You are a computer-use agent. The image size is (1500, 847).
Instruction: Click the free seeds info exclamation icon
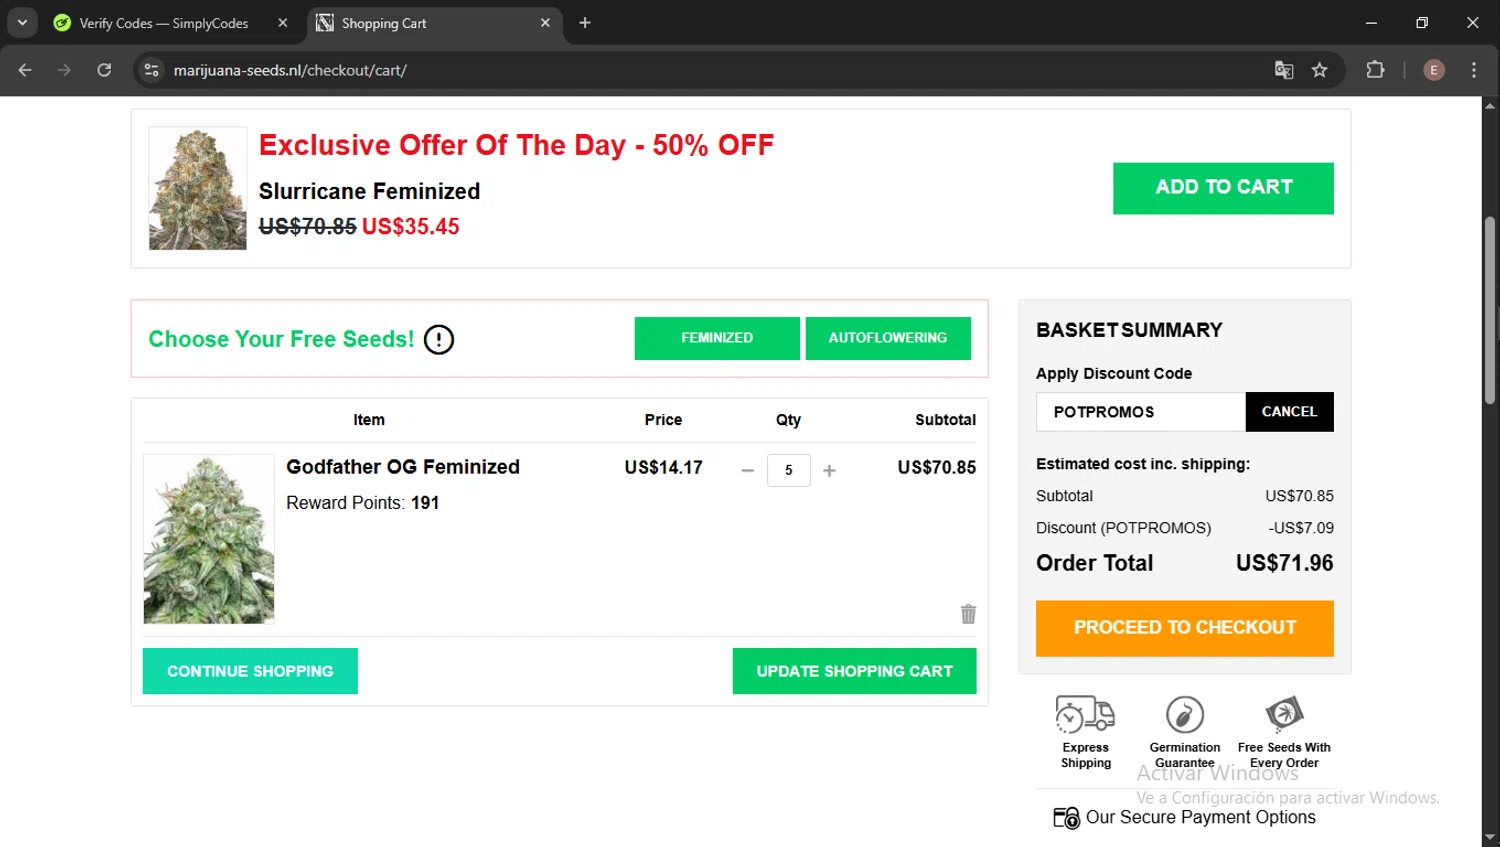point(438,340)
